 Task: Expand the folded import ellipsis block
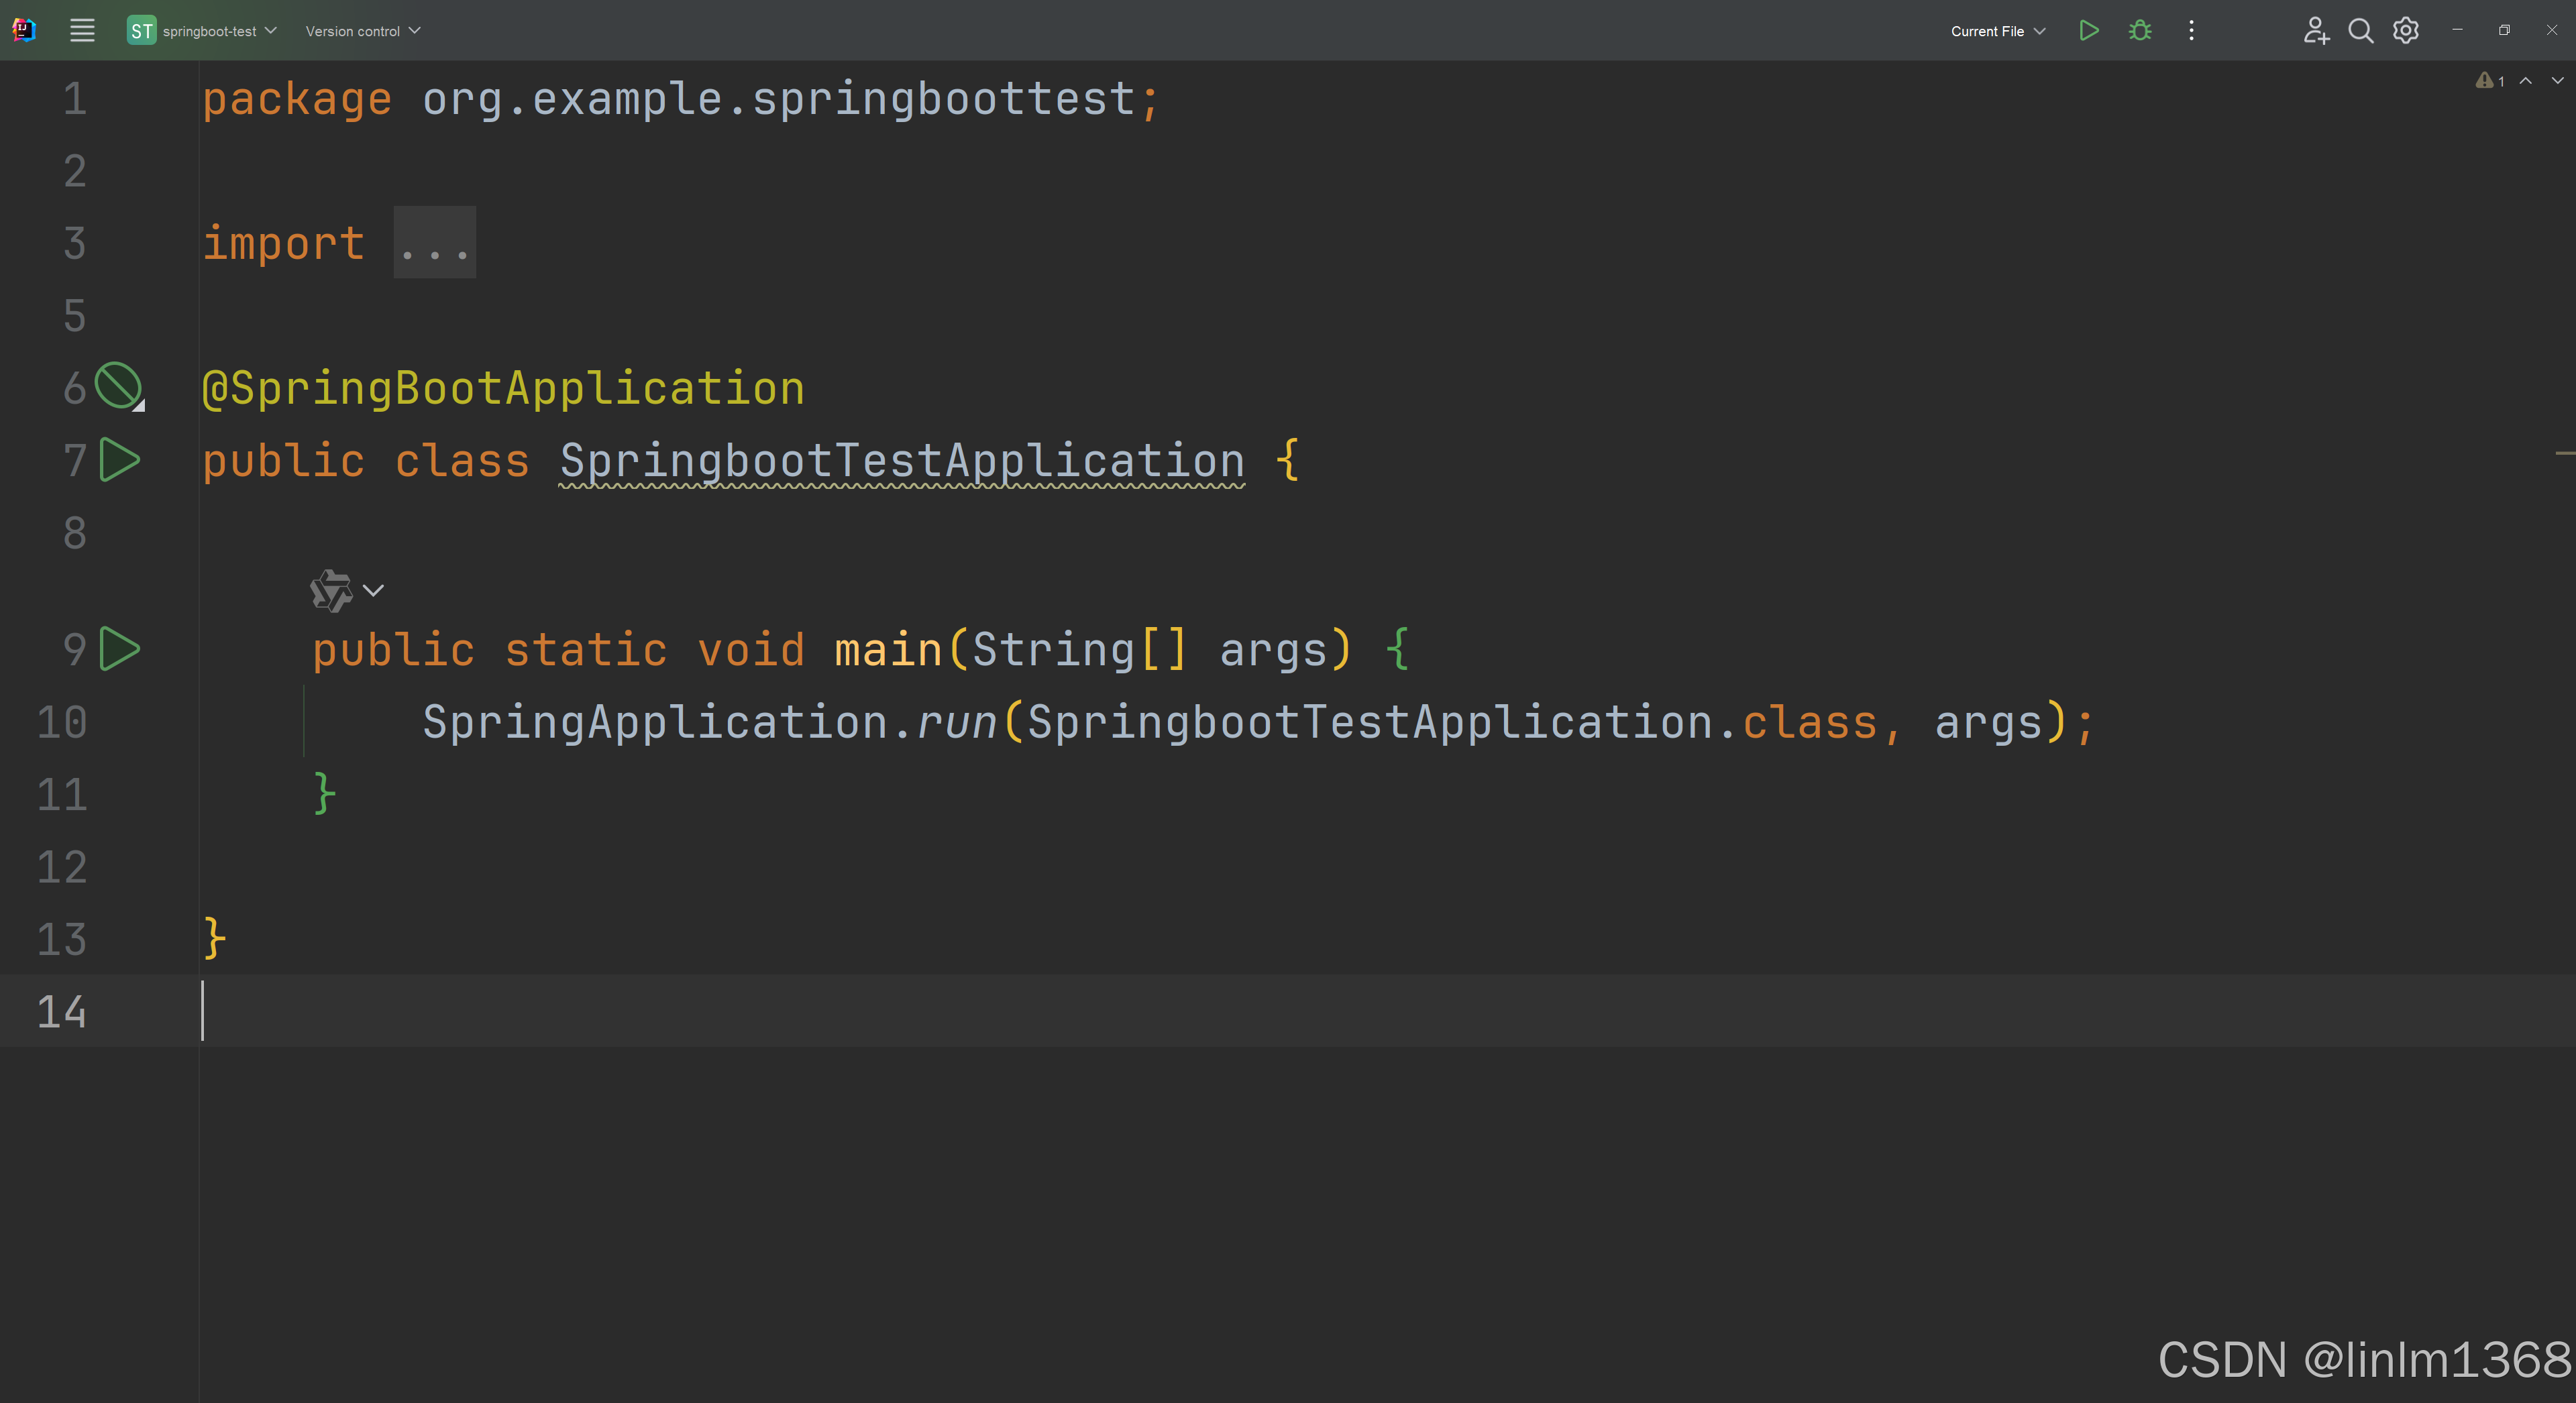[434, 243]
